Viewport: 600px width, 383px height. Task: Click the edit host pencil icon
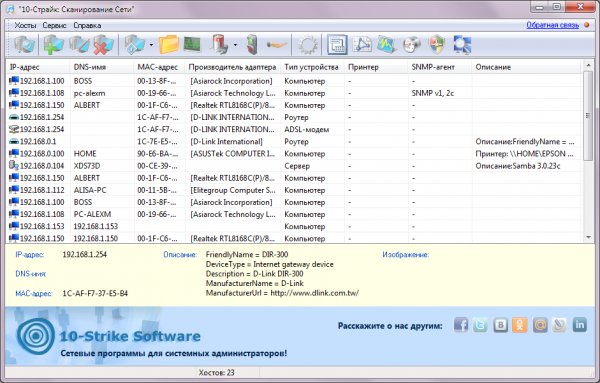point(79,45)
